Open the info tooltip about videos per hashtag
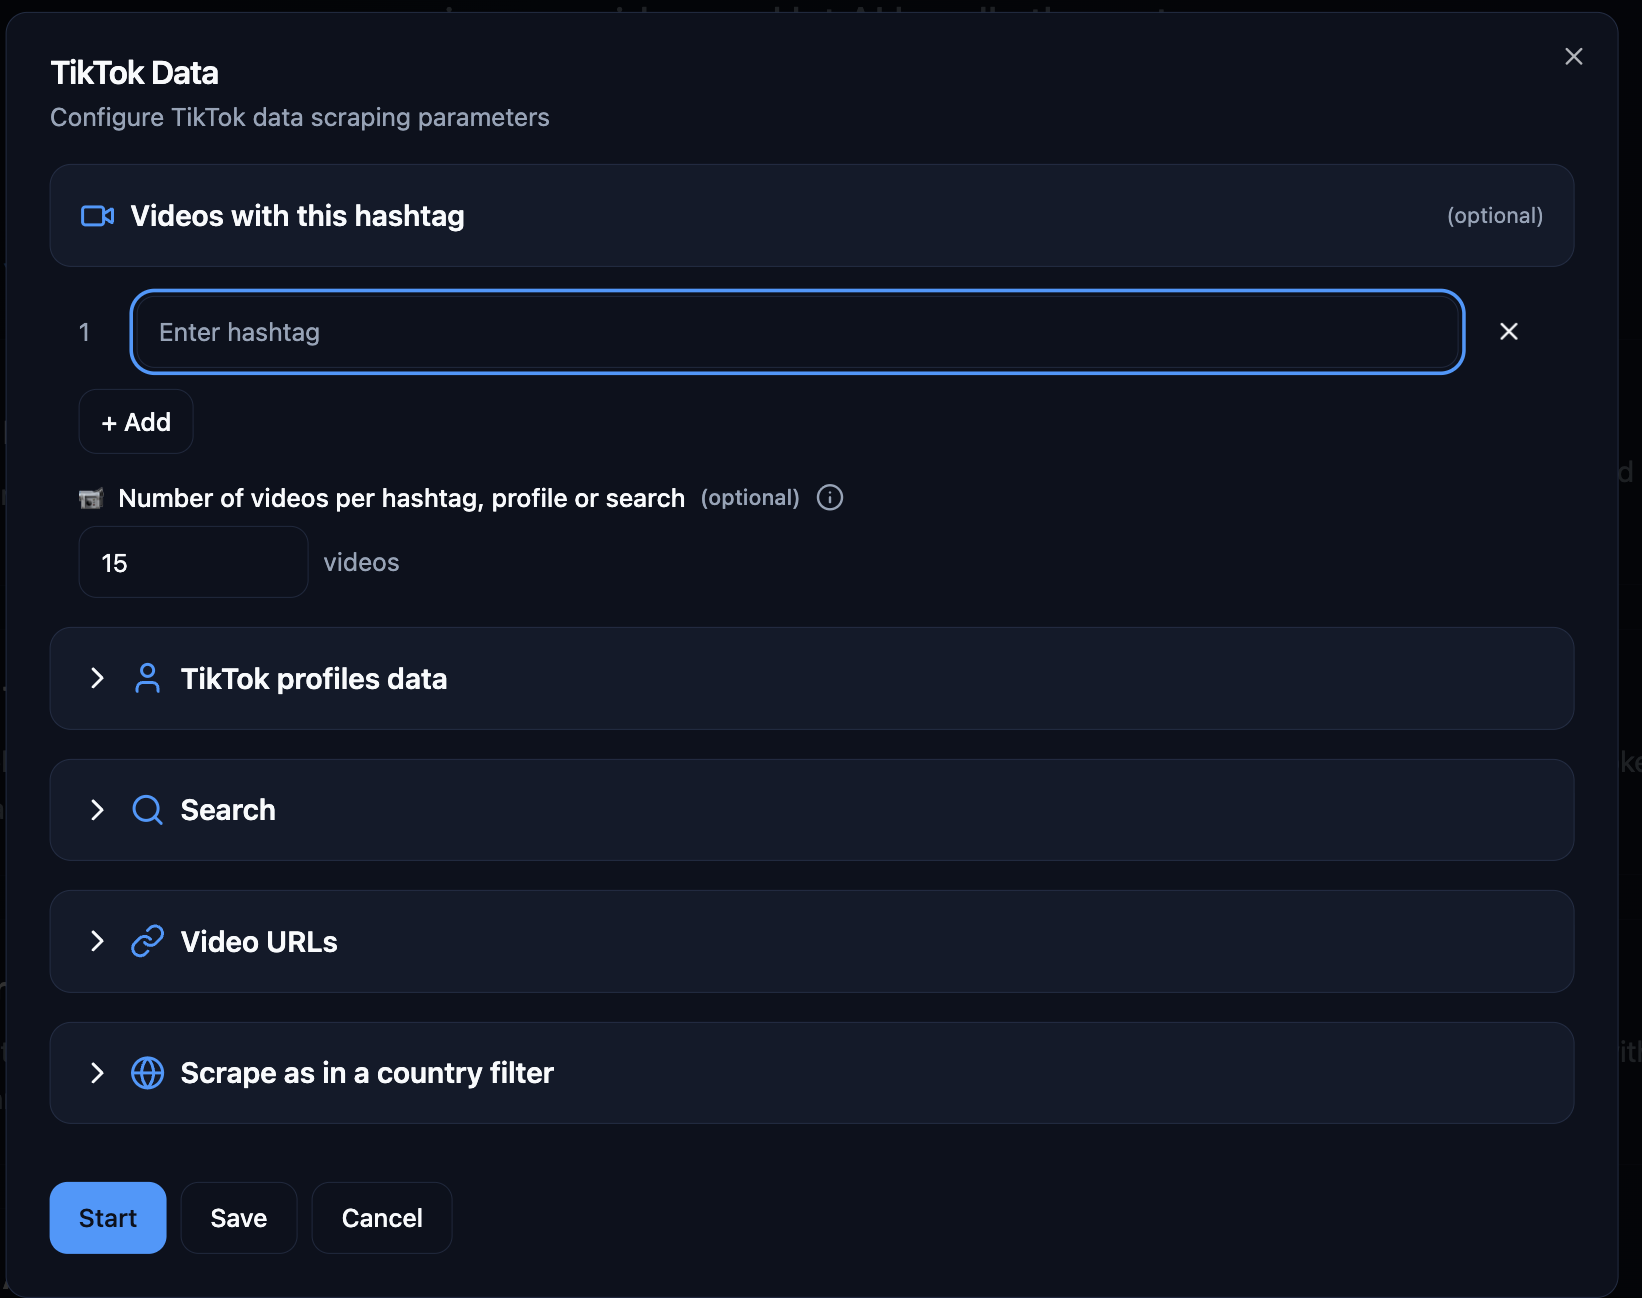Image resolution: width=1642 pixels, height=1298 pixels. click(x=829, y=497)
